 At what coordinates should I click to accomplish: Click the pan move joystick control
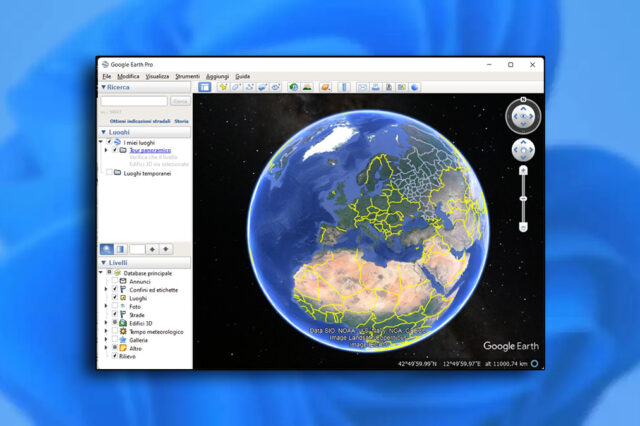523,150
